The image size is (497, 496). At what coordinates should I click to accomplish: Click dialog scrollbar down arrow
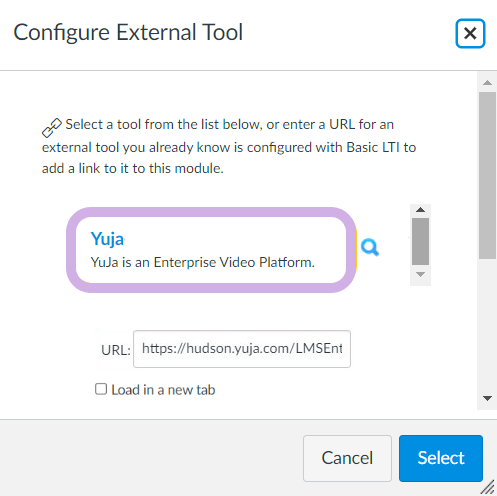pyautogui.click(x=487, y=398)
